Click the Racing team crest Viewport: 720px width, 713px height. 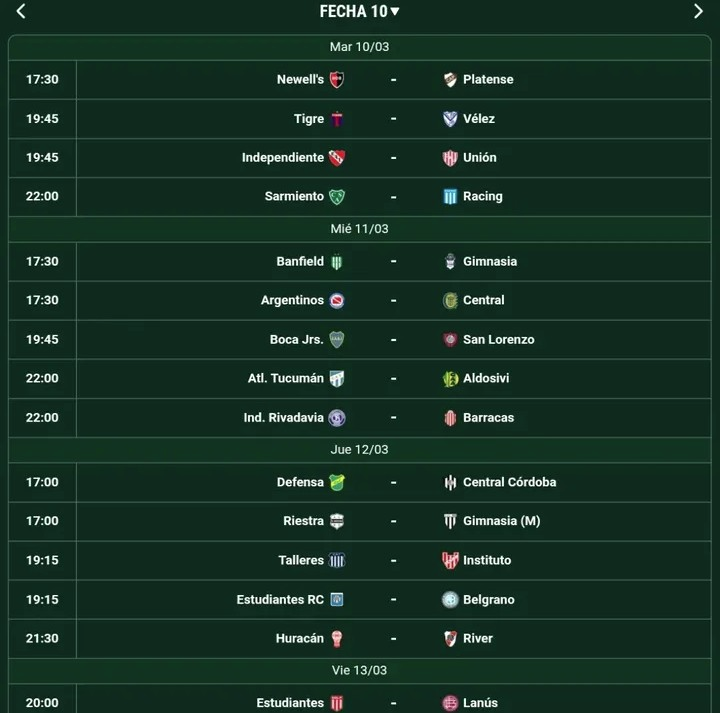coord(450,197)
